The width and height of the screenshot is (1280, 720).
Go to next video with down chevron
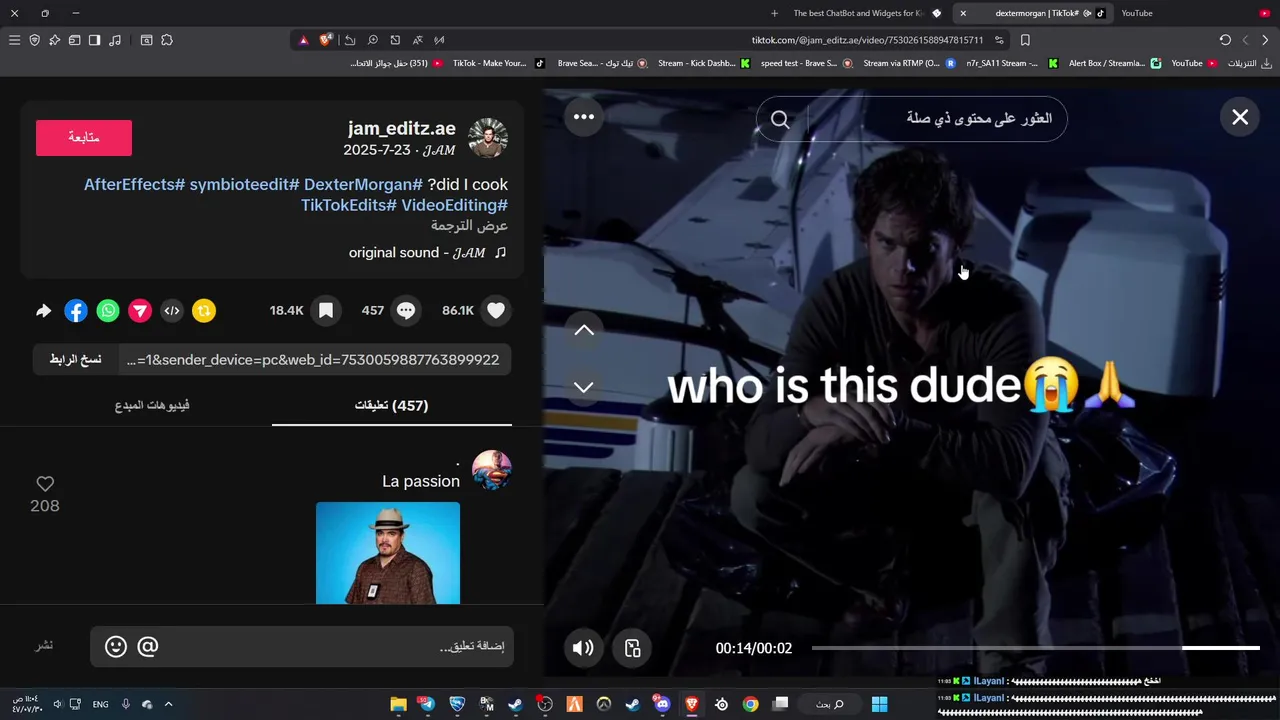point(584,387)
